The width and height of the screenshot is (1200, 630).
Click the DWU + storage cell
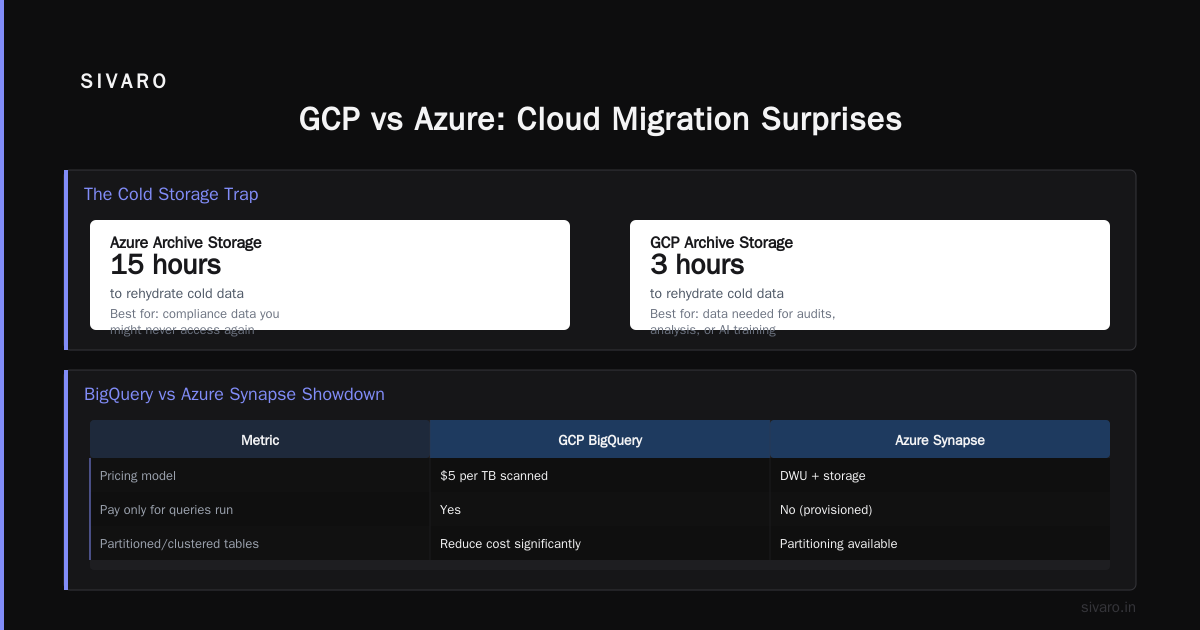coord(823,476)
